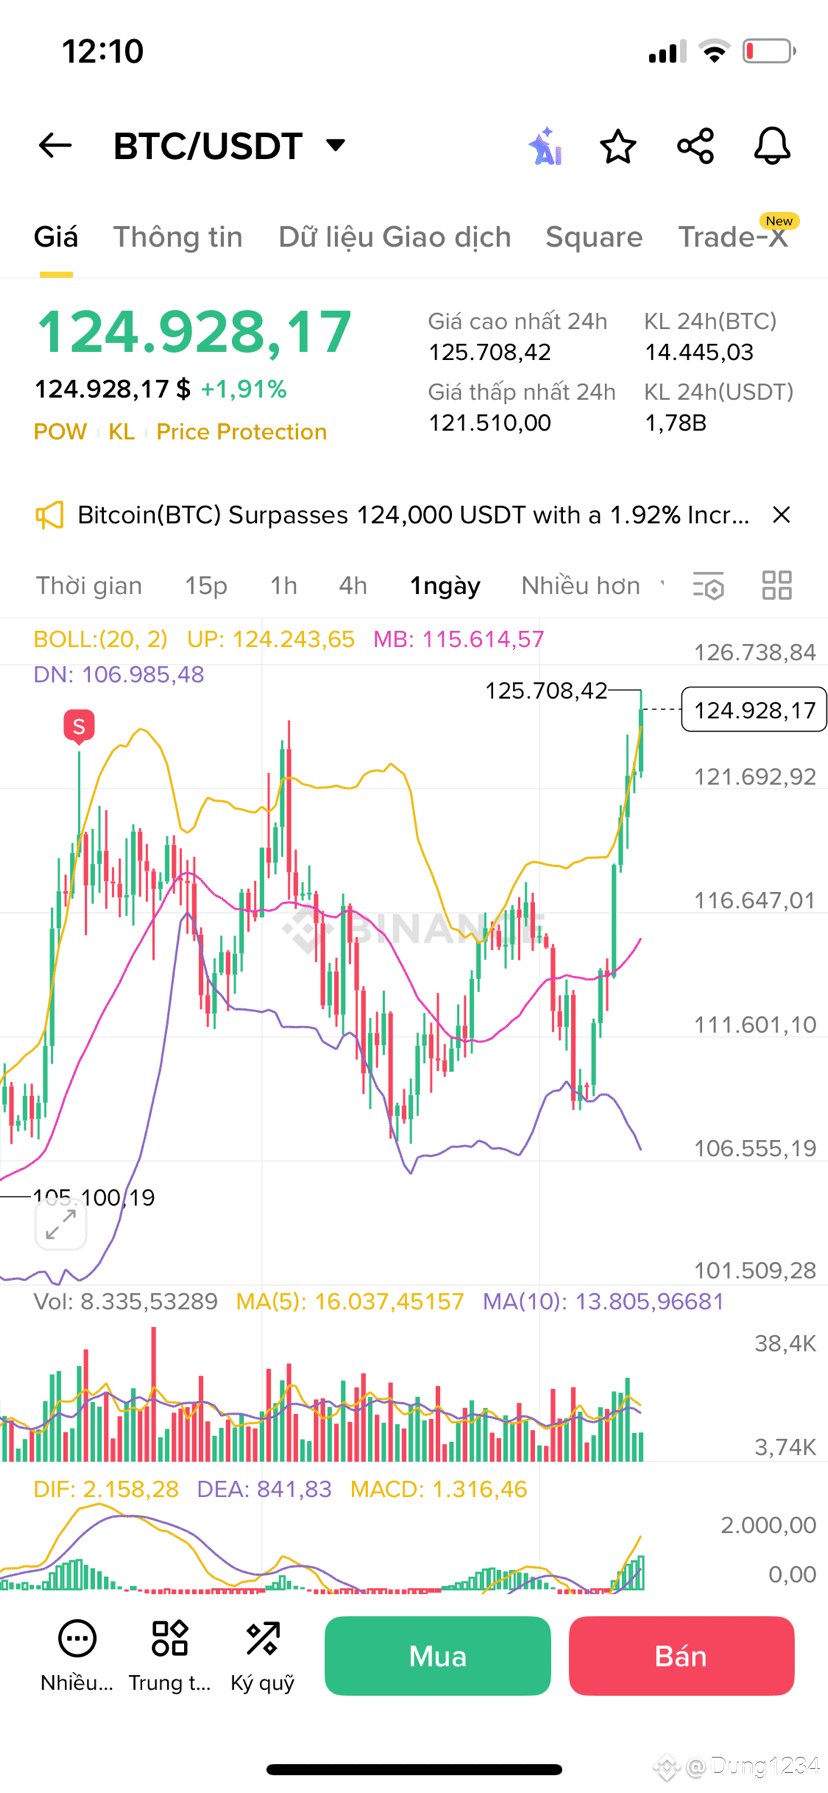Tap the share icon
This screenshot has width=828, height=1793.
[x=695, y=146]
